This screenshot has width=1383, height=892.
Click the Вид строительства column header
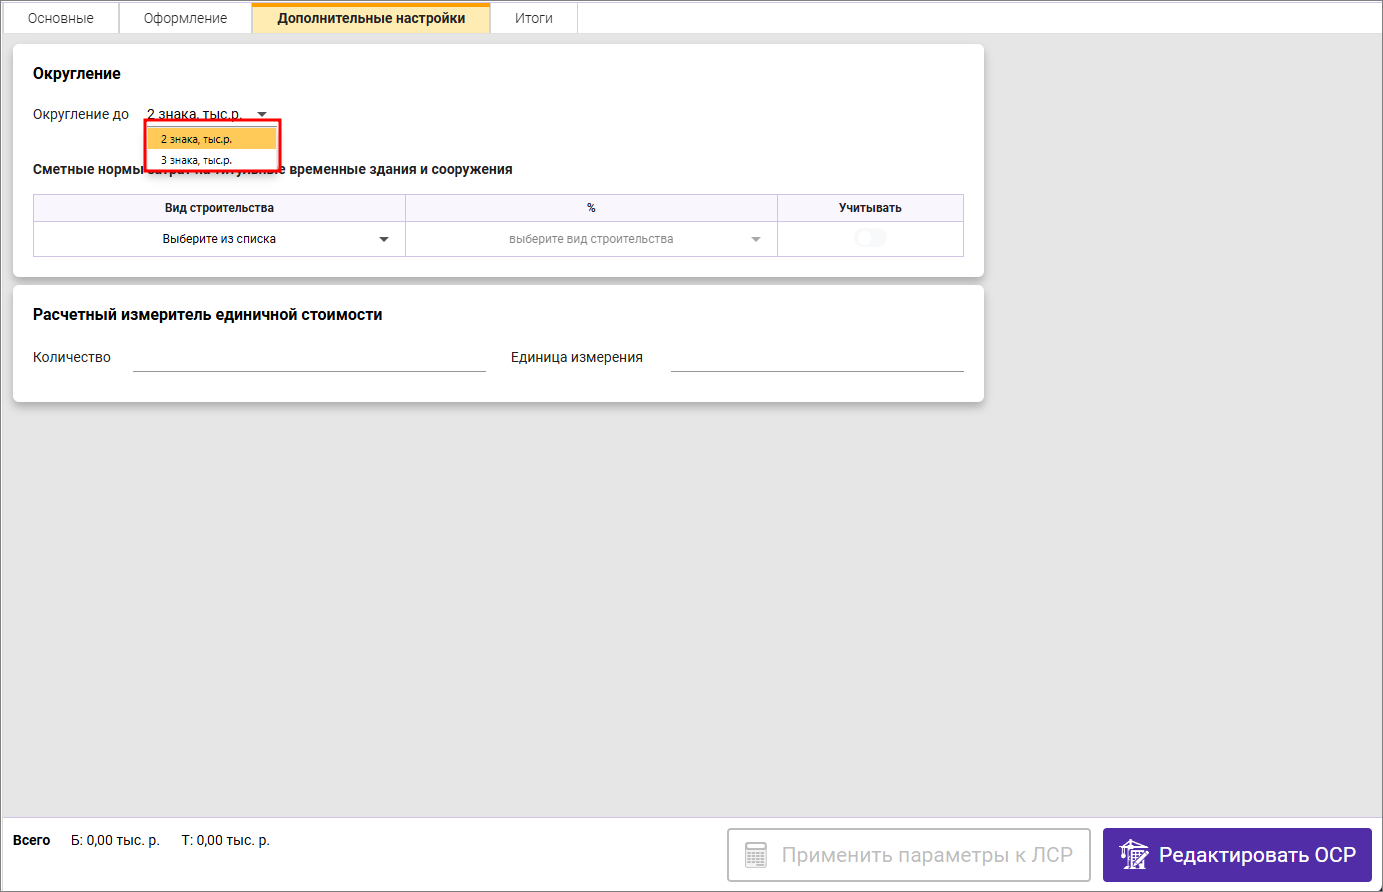click(x=219, y=208)
